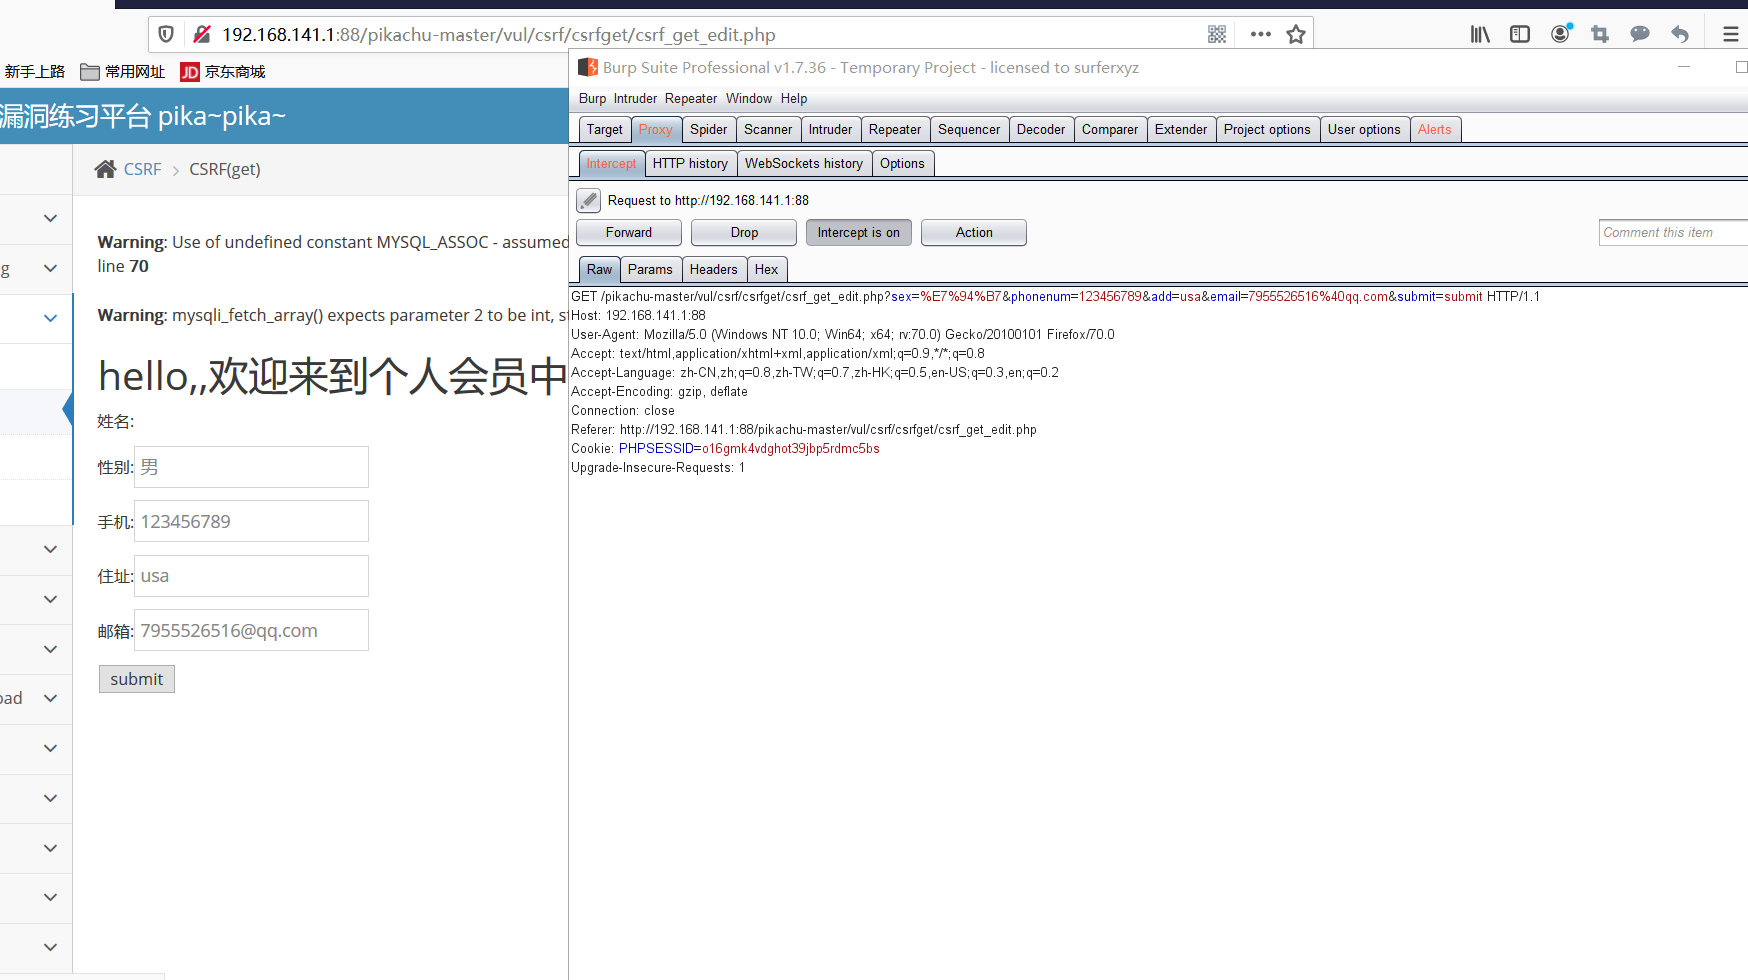Open the 新手上路 bookmark

click(35, 72)
